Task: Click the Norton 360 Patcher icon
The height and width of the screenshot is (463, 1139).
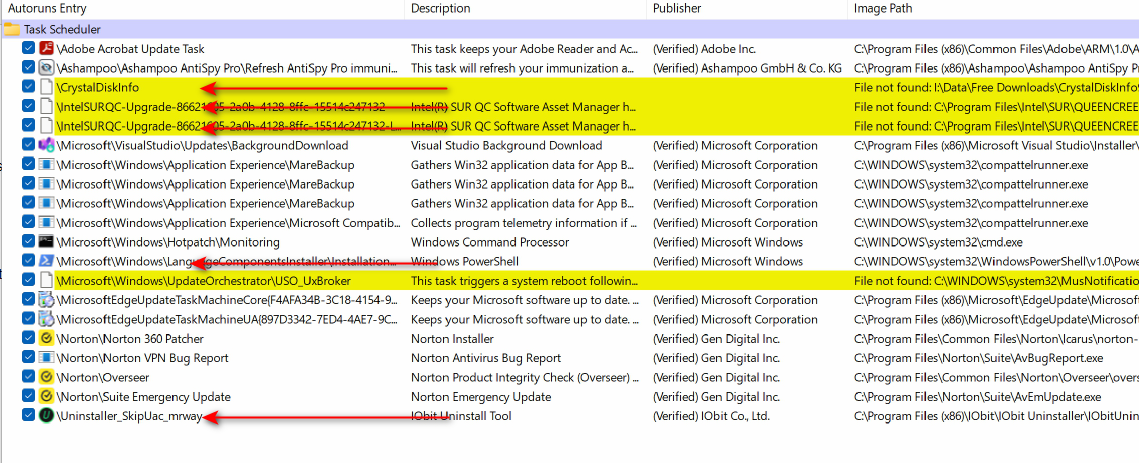Action: click(x=46, y=339)
